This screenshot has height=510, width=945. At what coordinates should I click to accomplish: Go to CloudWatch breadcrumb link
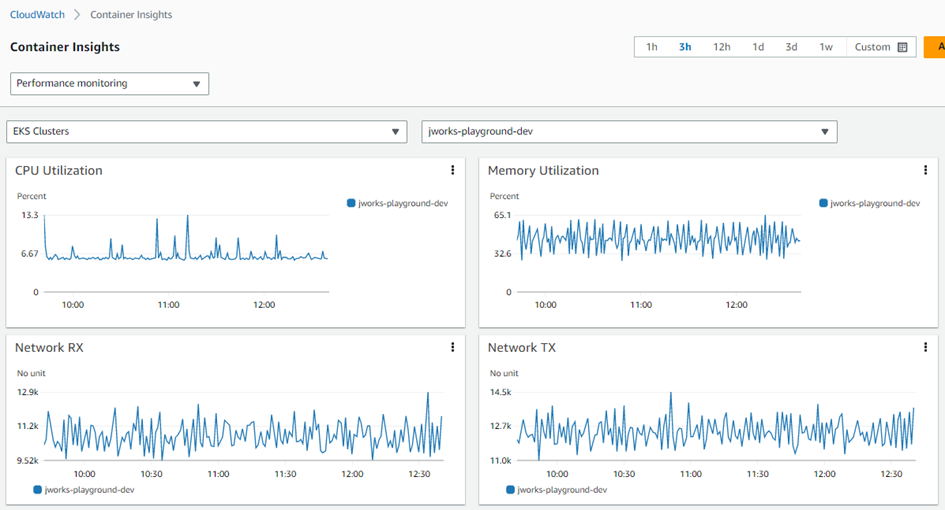[x=37, y=14]
